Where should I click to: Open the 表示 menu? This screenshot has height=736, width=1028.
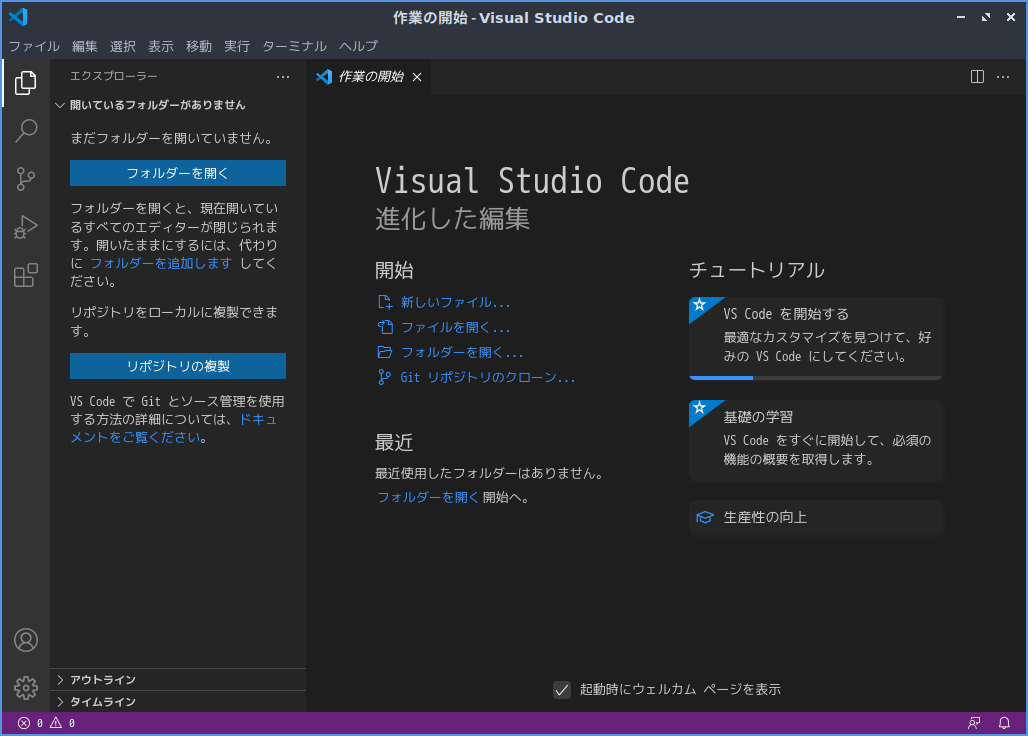161,46
